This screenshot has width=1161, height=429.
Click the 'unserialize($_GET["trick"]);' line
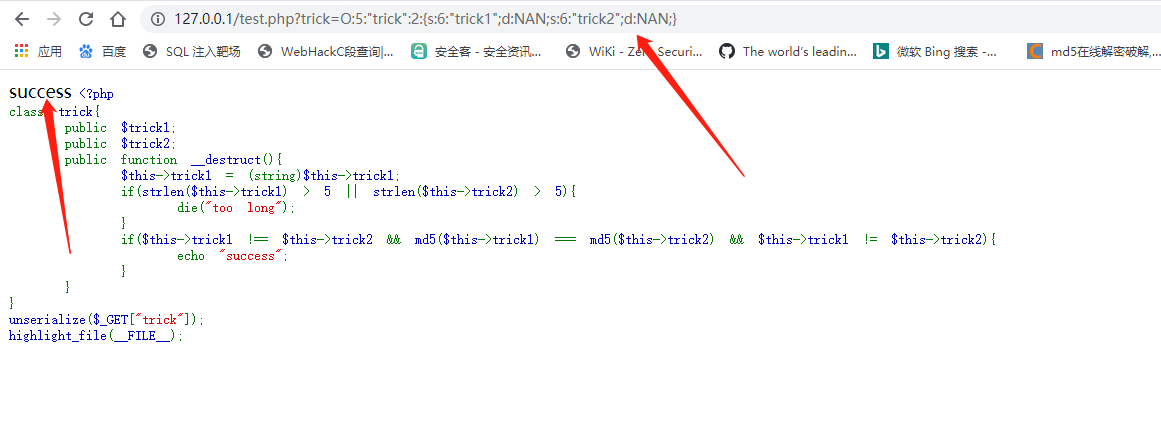tap(106, 320)
